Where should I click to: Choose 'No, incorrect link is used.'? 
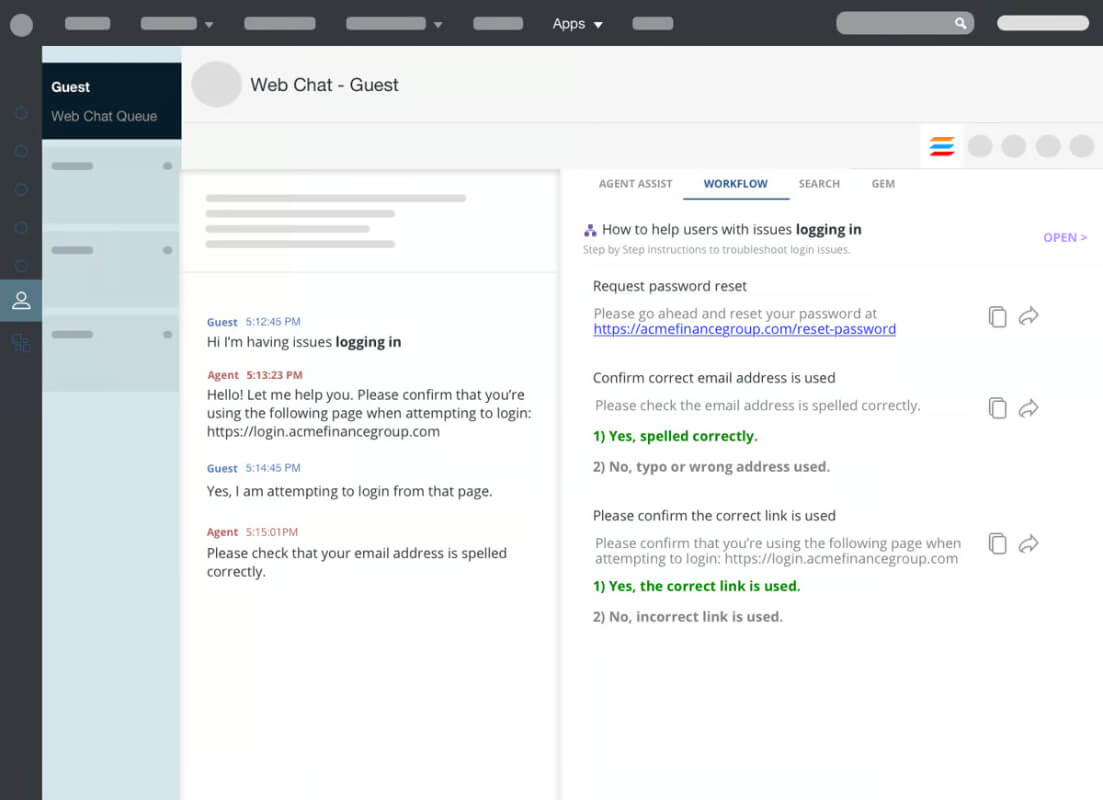(x=687, y=616)
